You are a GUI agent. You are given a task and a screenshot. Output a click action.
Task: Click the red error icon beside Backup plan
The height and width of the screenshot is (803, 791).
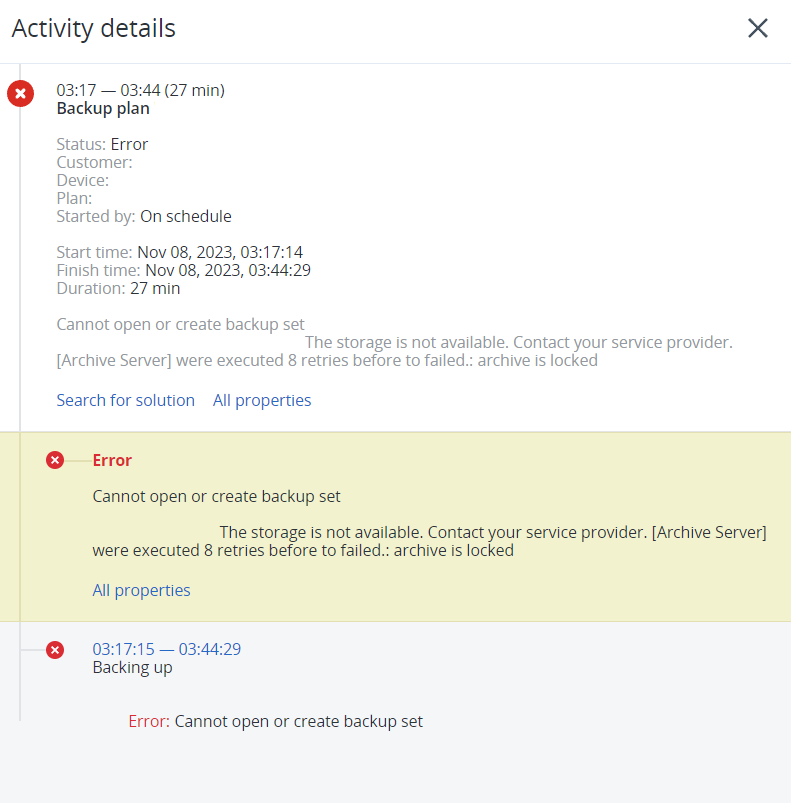point(20,93)
